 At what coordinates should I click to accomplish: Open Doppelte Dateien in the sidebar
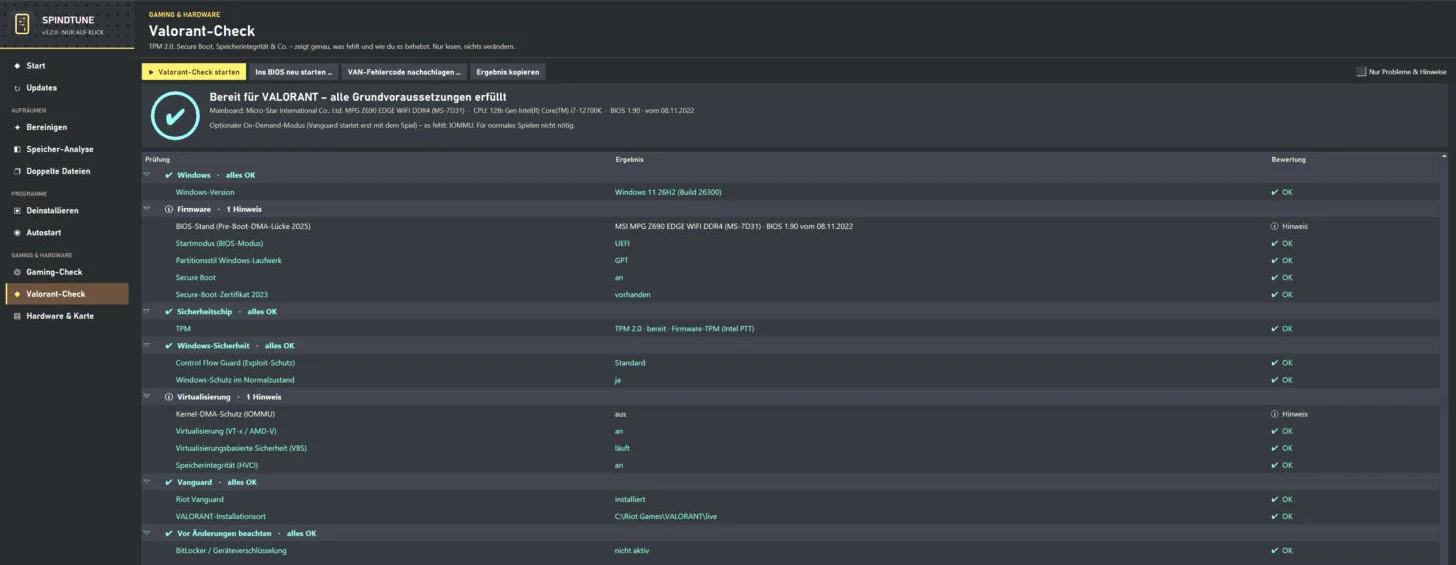click(x=67, y=171)
